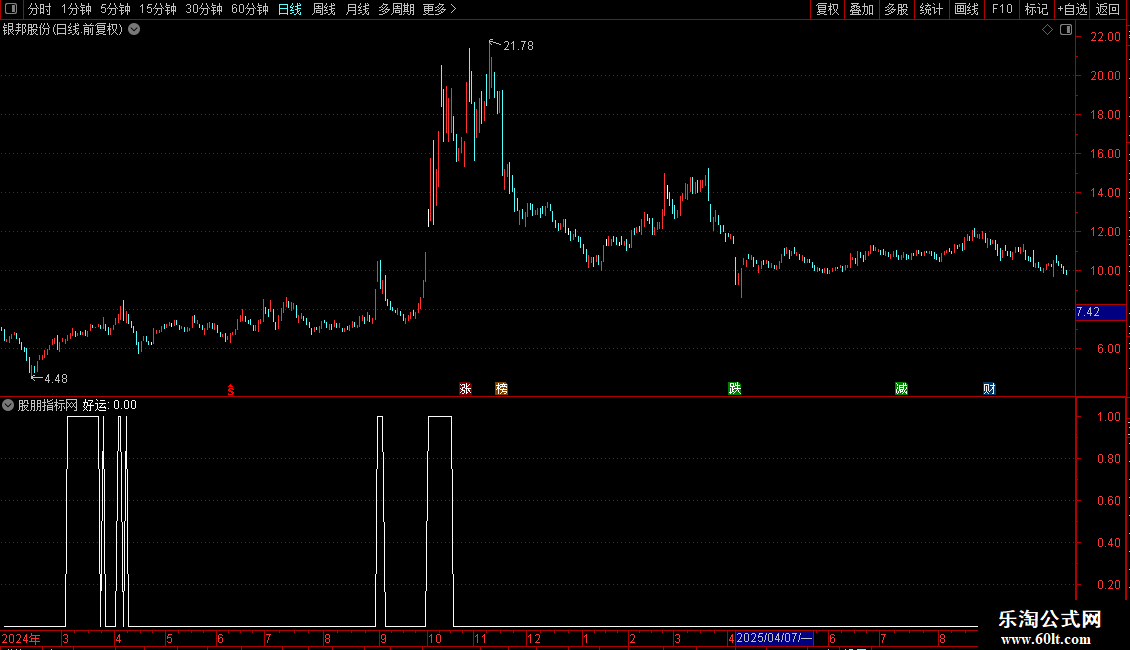Click the 财 financial report marker icon
The width and height of the screenshot is (1130, 650).
tap(989, 388)
